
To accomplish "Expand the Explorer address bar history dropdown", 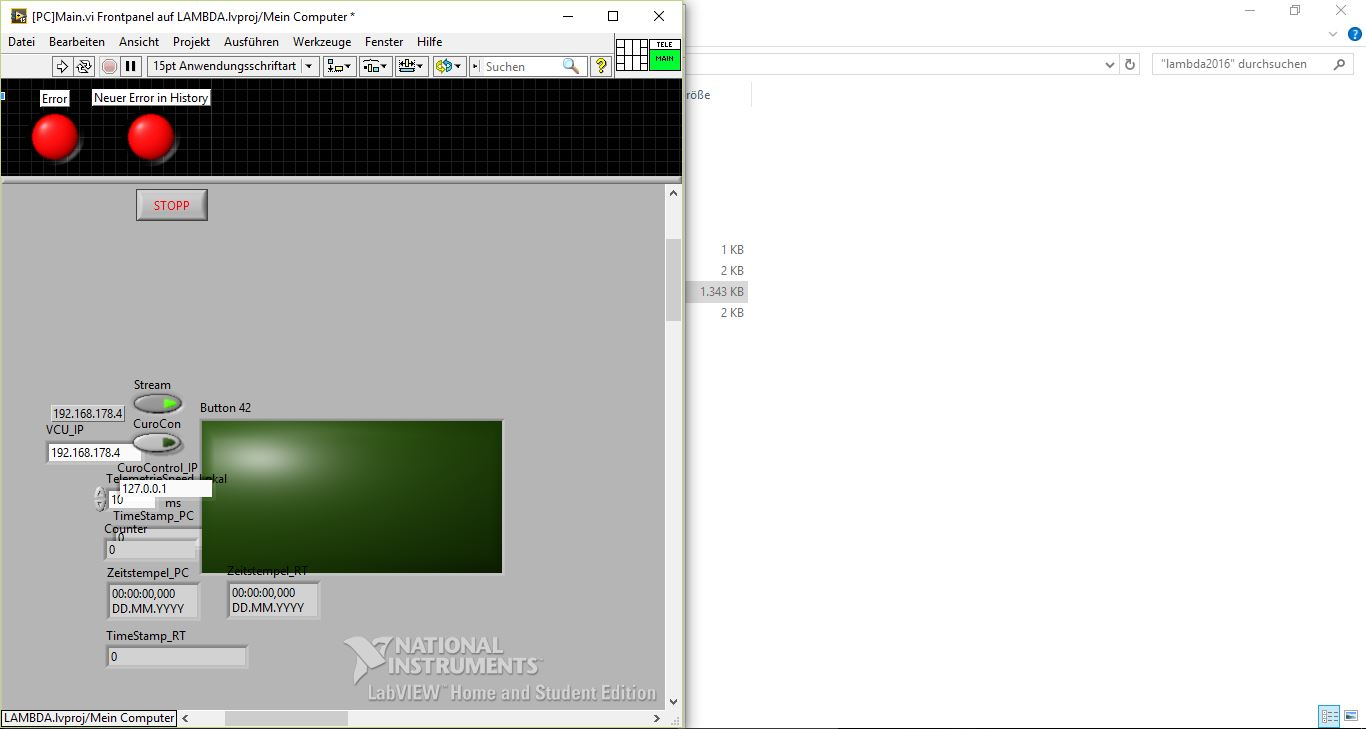I will coord(1109,64).
